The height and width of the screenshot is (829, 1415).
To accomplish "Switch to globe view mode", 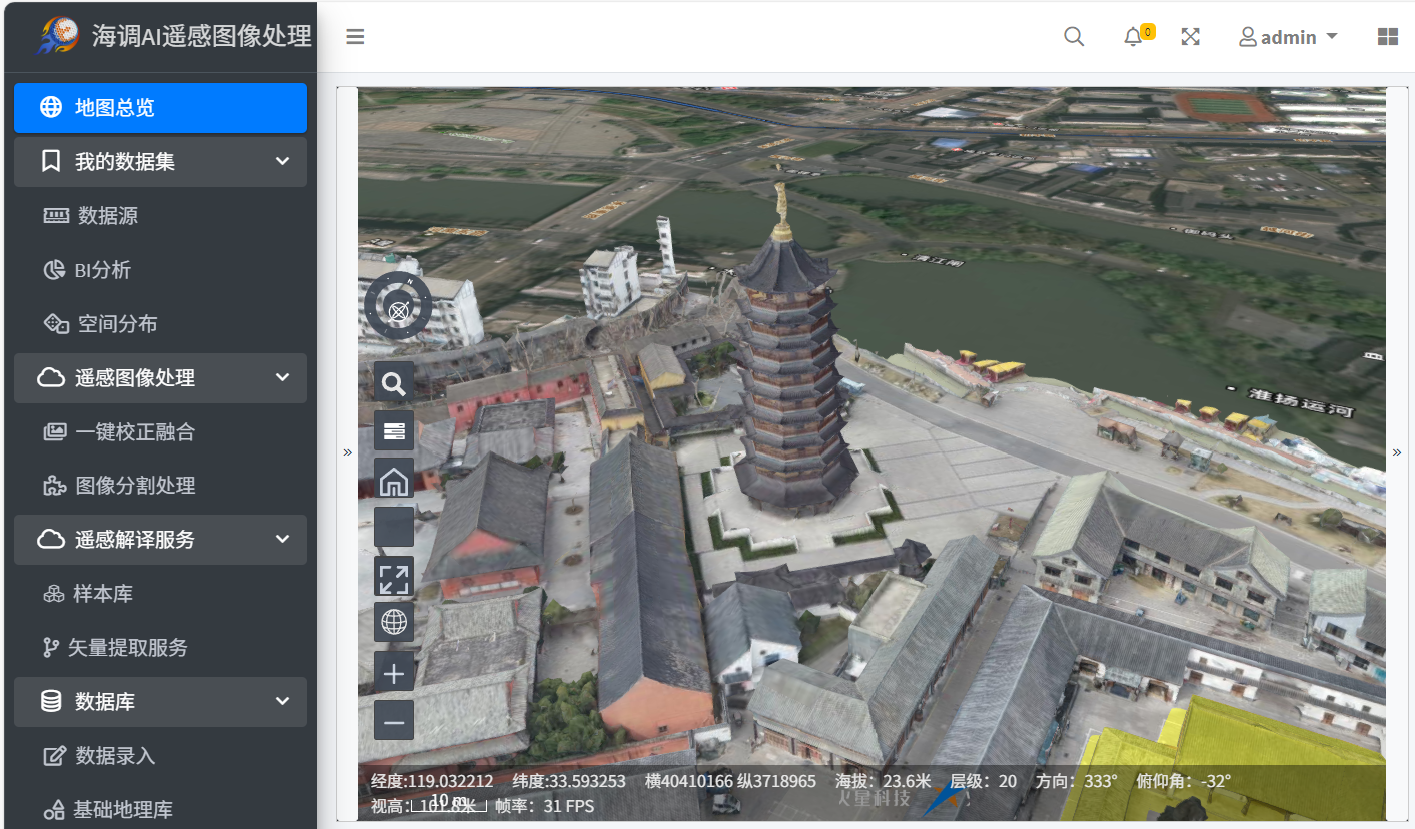I will pyautogui.click(x=394, y=623).
